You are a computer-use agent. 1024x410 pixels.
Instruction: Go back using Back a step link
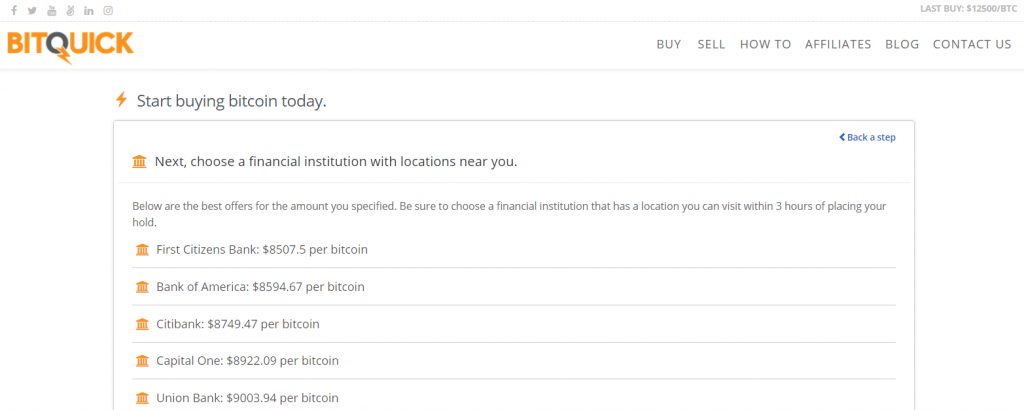[x=867, y=137]
